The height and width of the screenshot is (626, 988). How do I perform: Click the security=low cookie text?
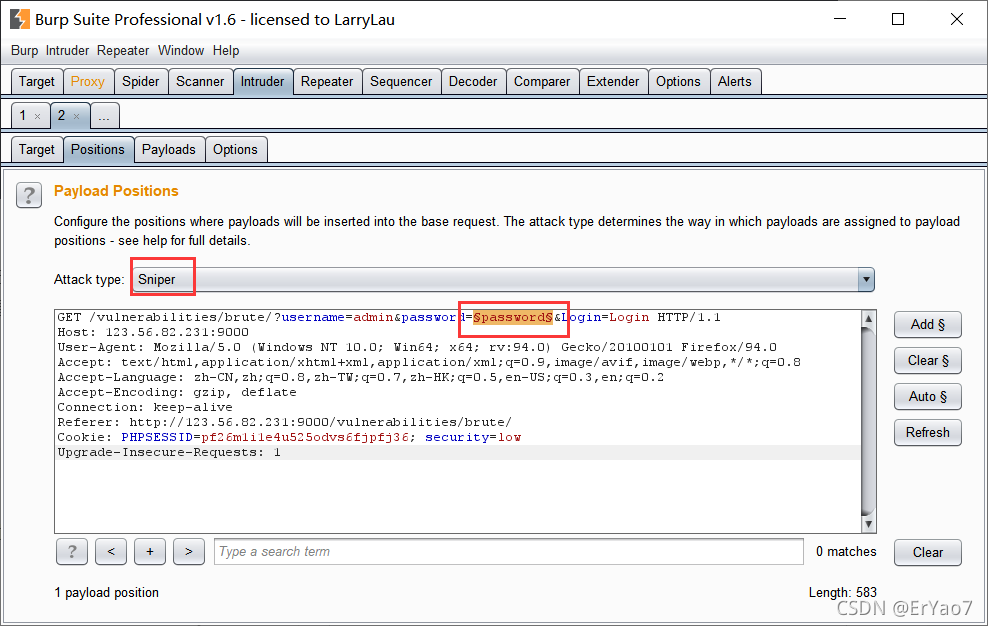473,438
